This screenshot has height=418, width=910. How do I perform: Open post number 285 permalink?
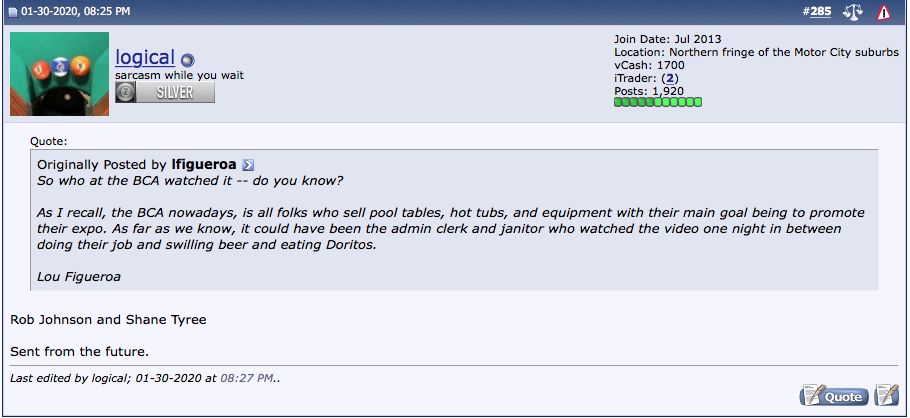(x=821, y=12)
